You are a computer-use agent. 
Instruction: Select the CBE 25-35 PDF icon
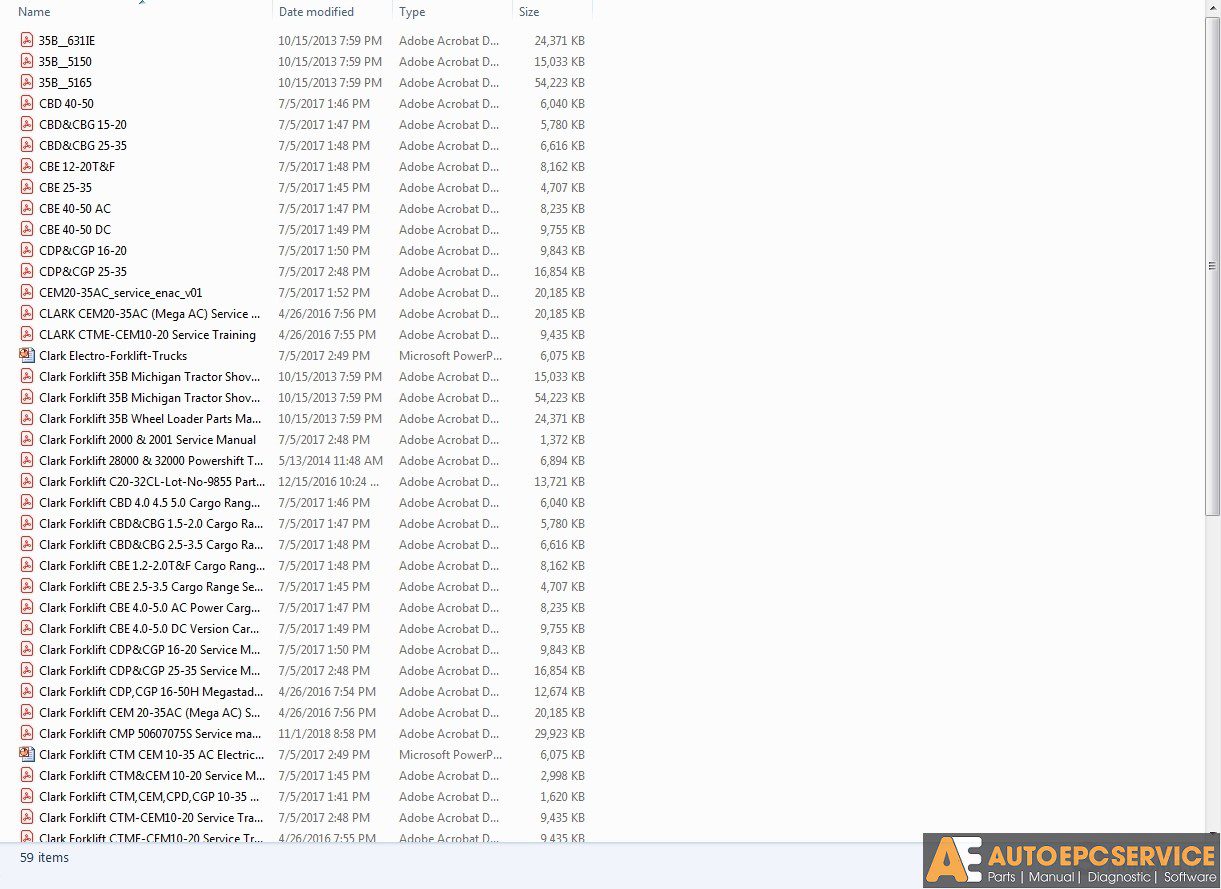click(x=27, y=188)
